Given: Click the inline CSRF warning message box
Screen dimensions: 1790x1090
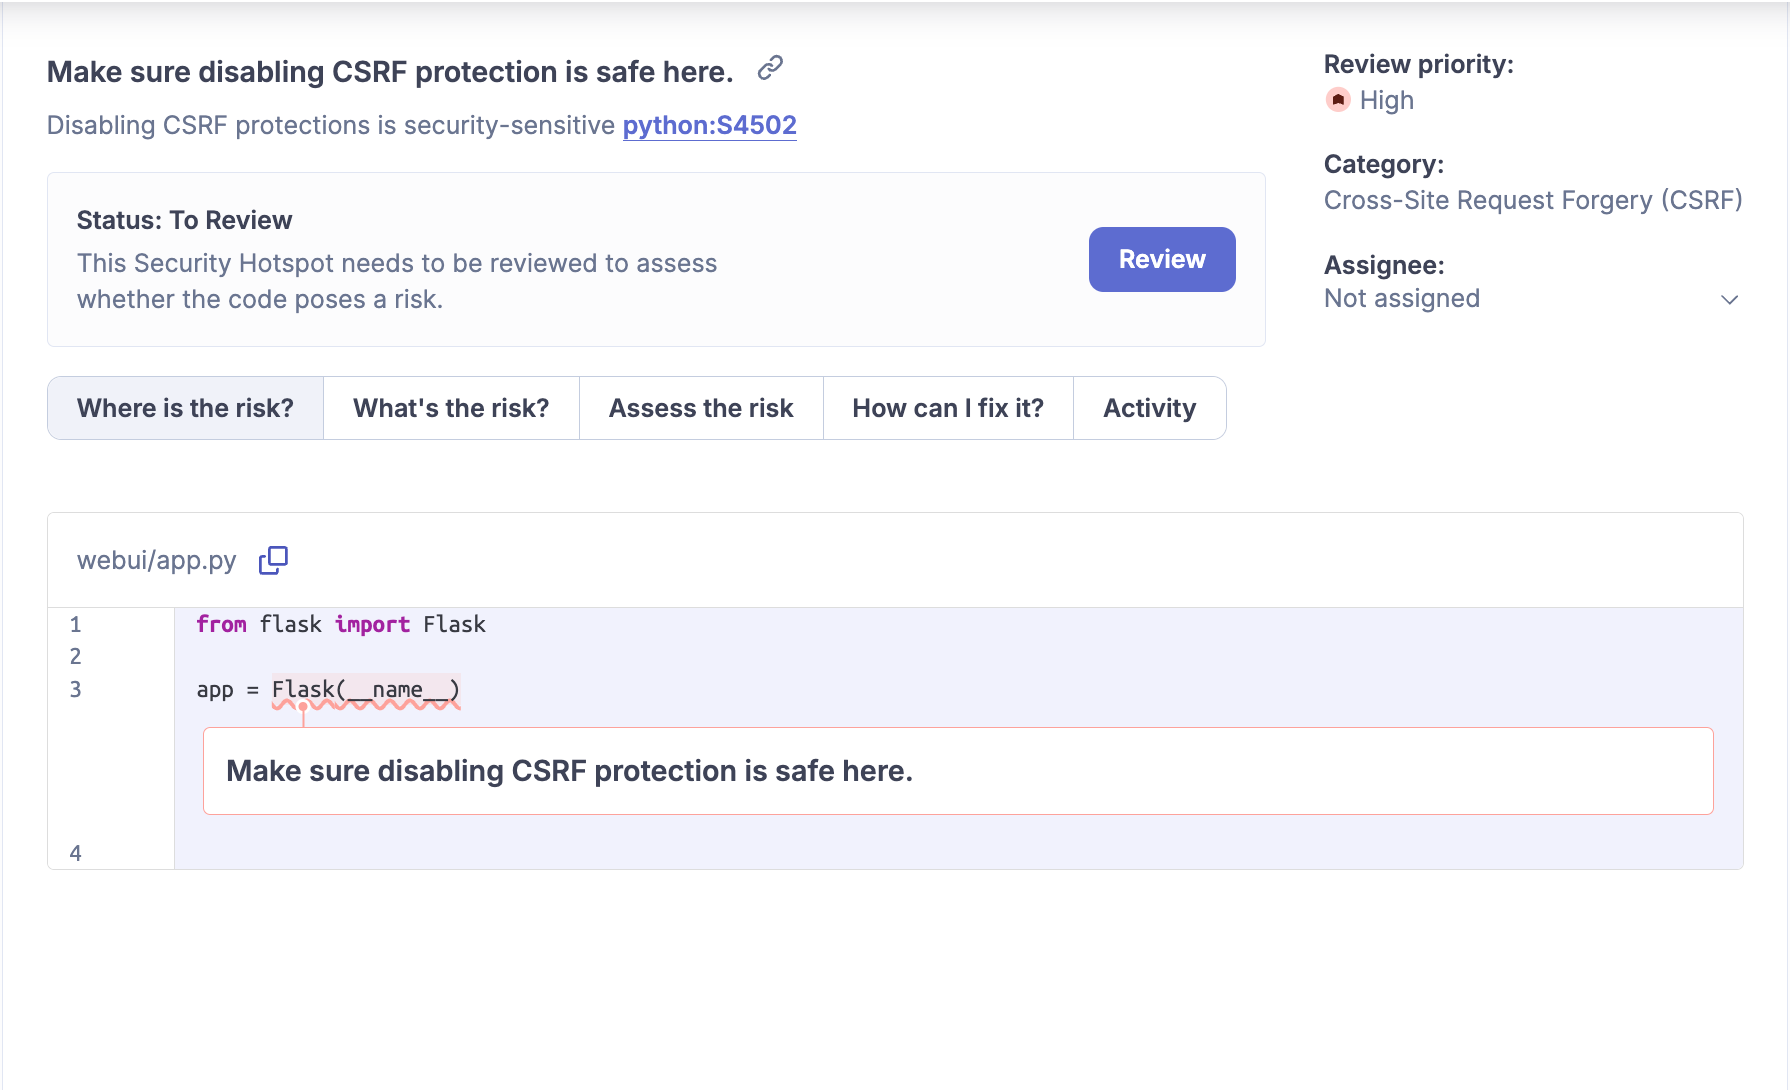Looking at the screenshot, I should tap(958, 771).
